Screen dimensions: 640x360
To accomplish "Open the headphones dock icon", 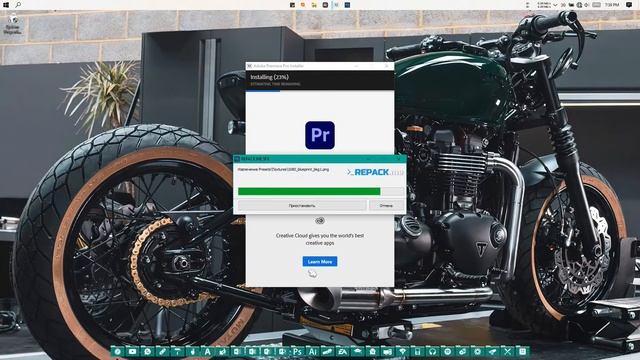I will click(x=433, y=351).
